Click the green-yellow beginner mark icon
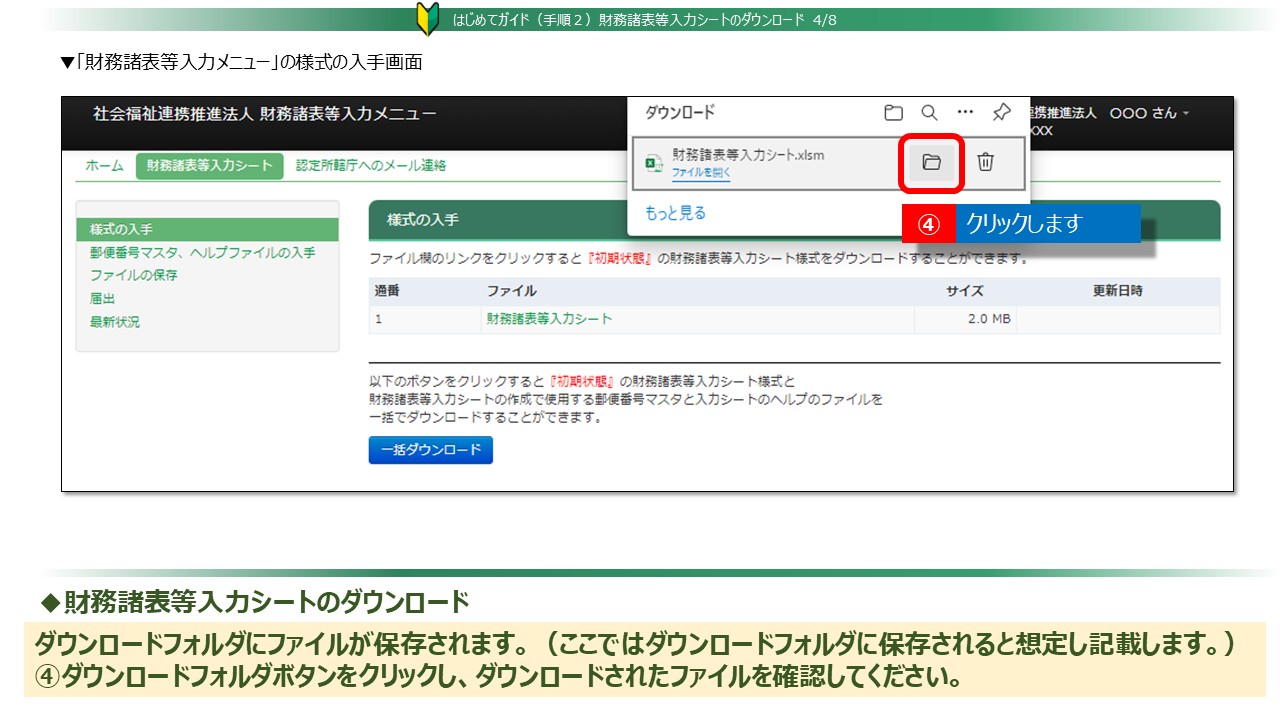Screen dimensions: 1280x720 427,19
